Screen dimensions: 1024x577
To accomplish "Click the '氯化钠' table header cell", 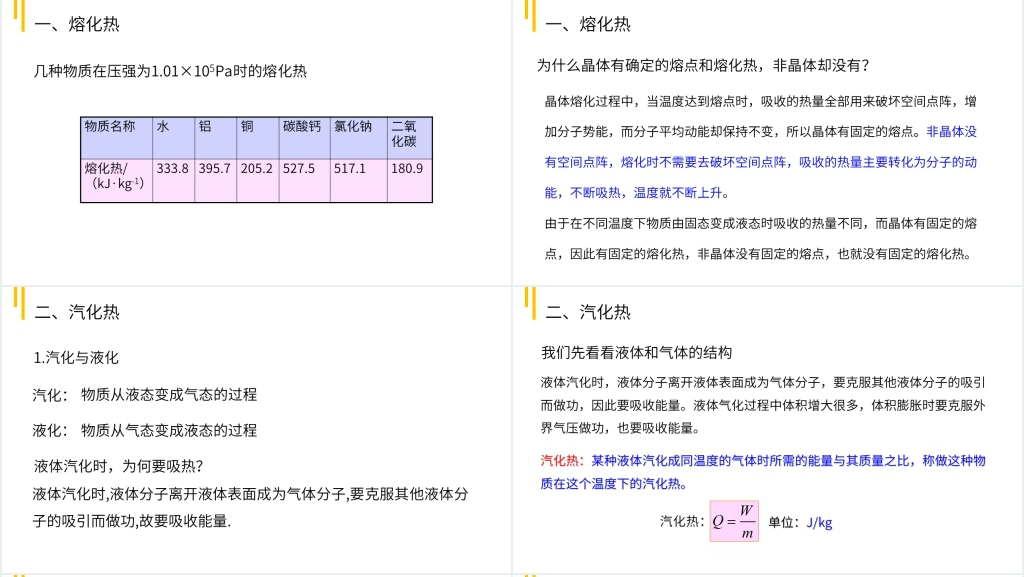I will pyautogui.click(x=359, y=138).
